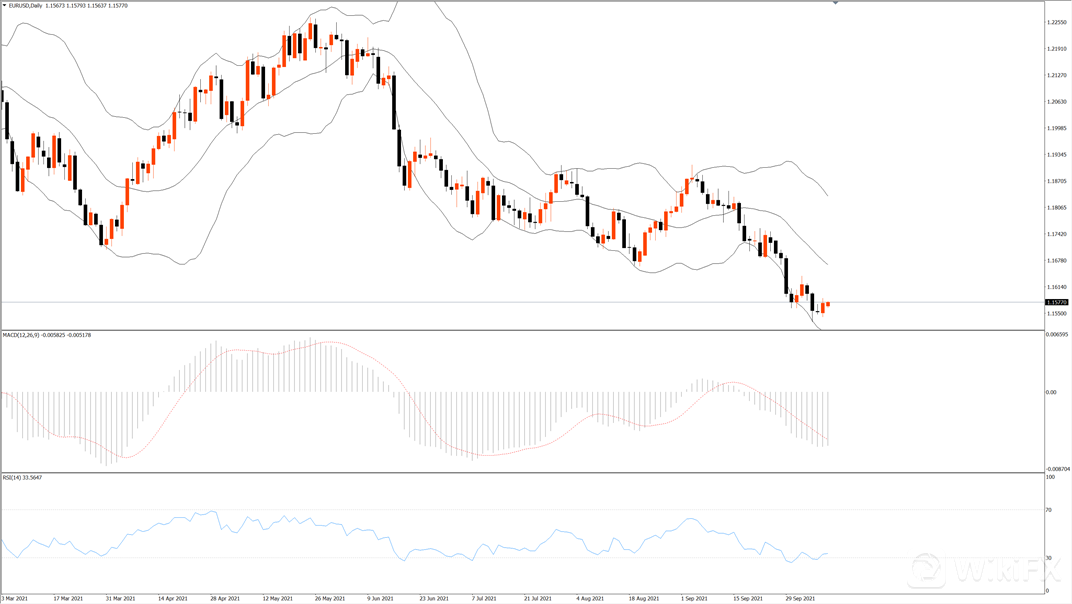Click the 29 Sep 2021 date label
This screenshot has width=1072, height=604.
click(x=802, y=598)
